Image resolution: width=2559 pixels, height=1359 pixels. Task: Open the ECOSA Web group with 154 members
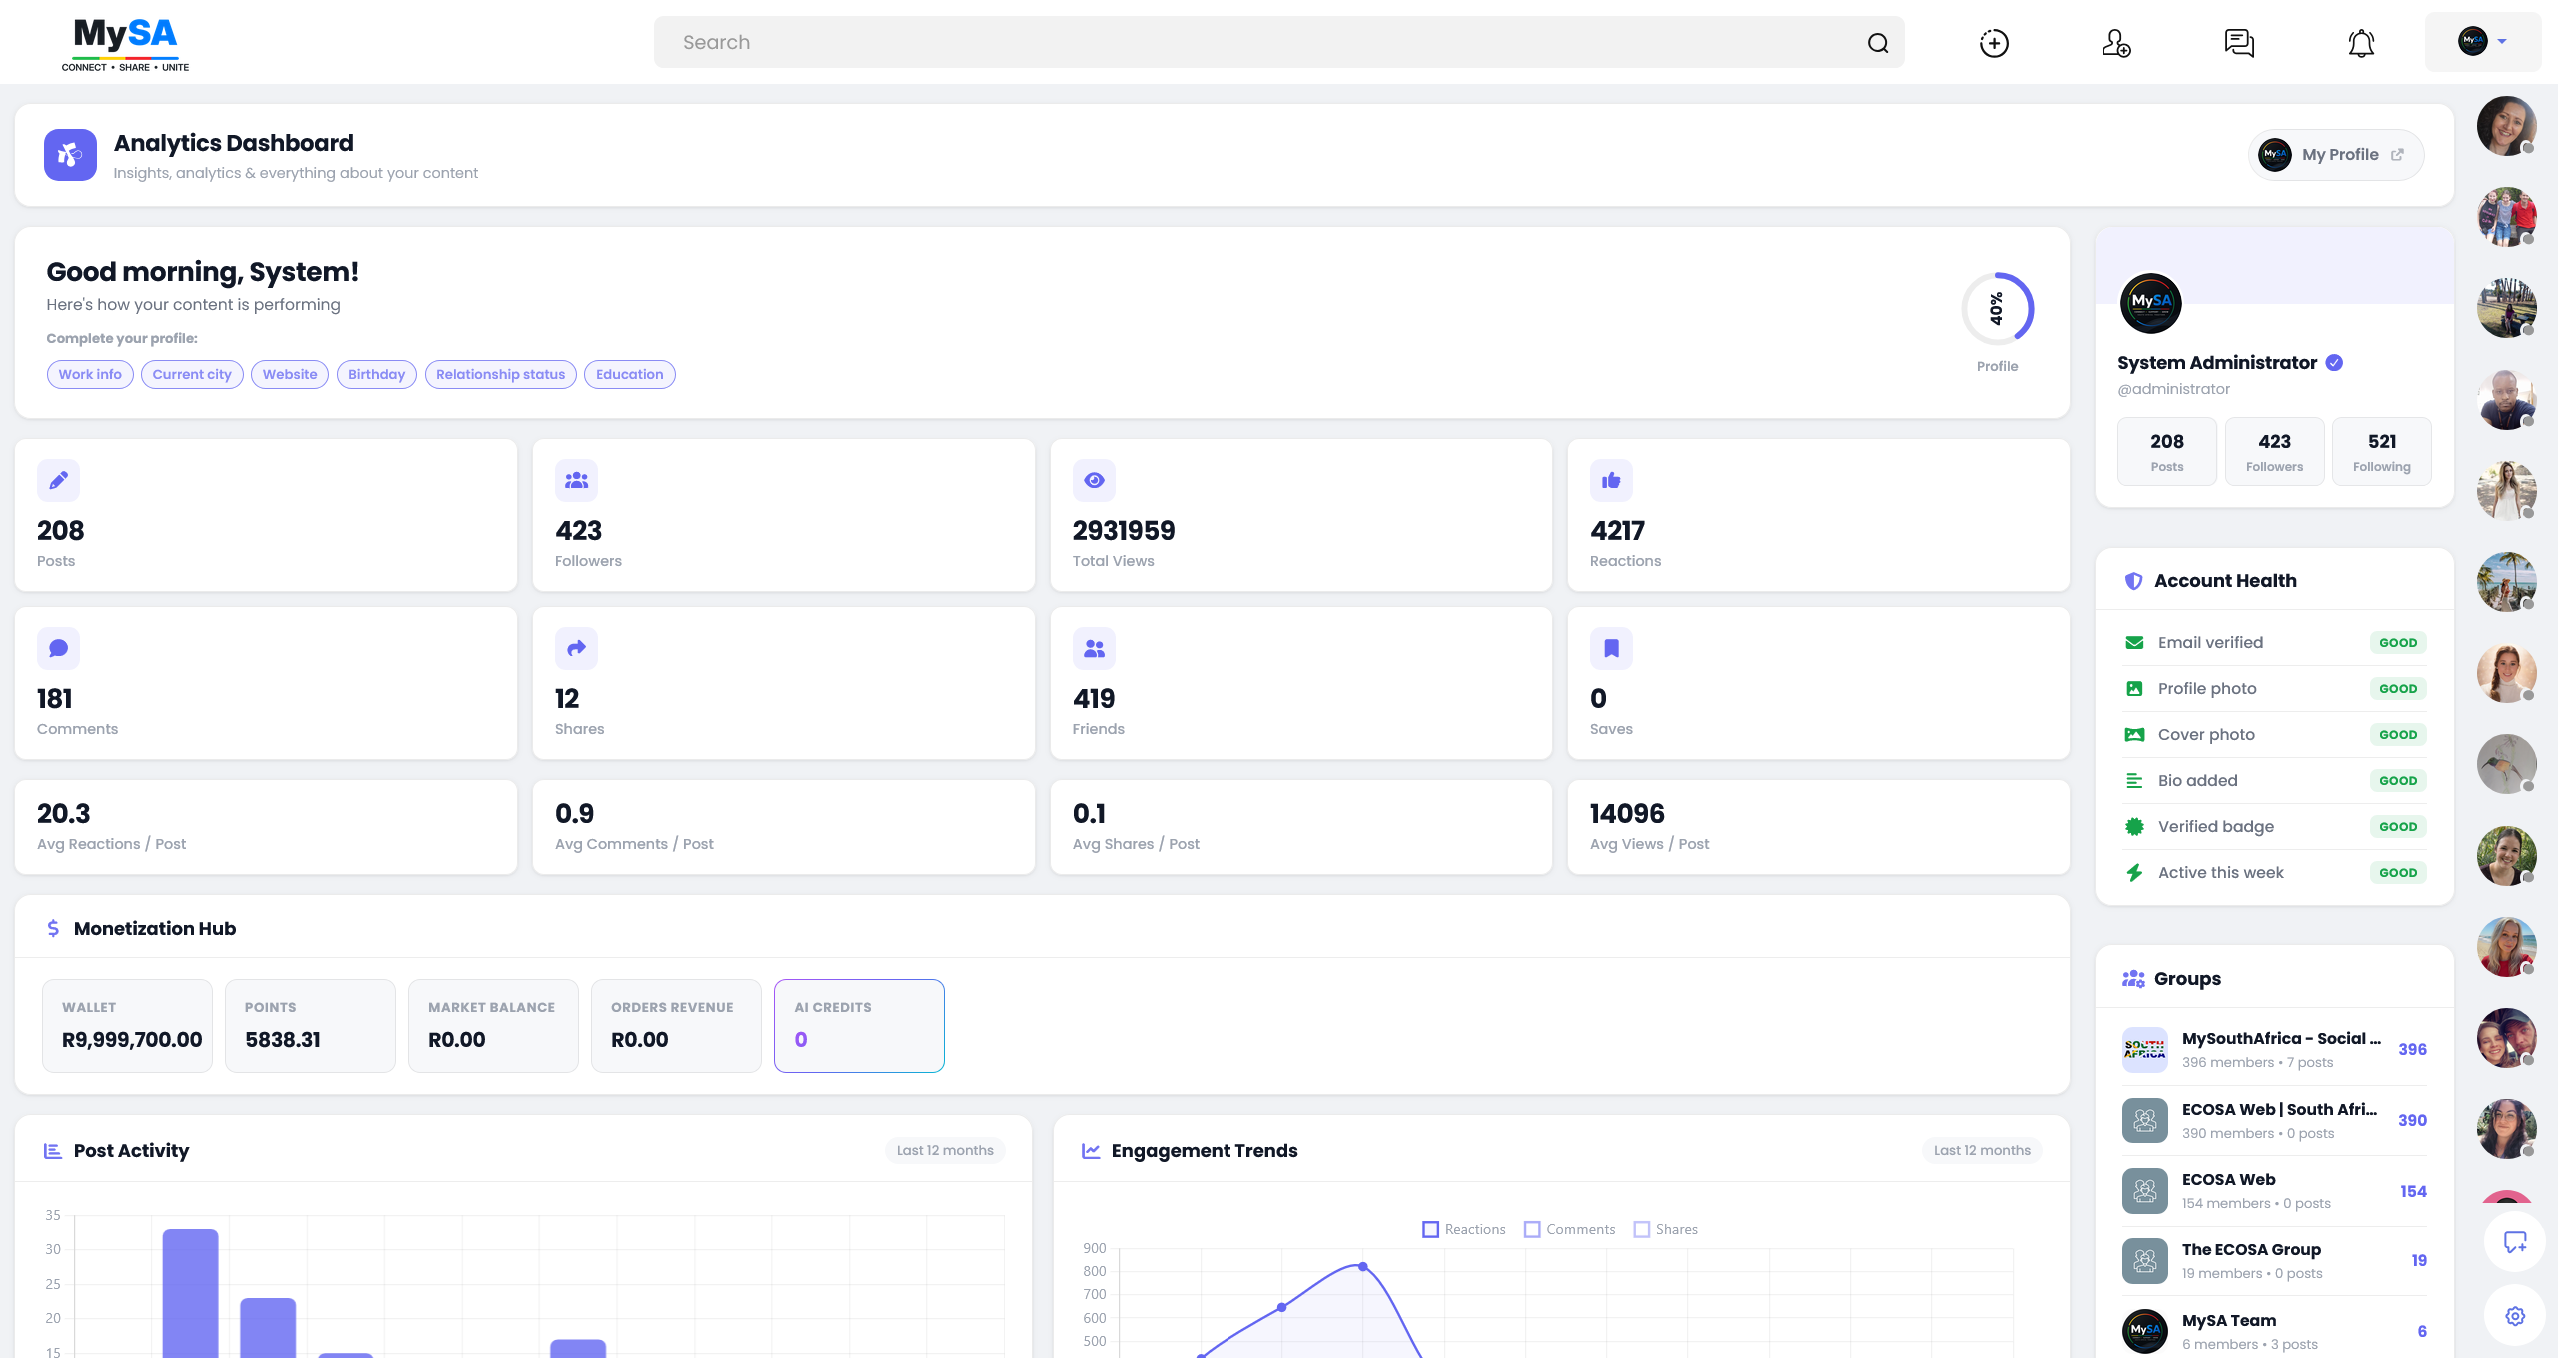tap(2274, 1191)
